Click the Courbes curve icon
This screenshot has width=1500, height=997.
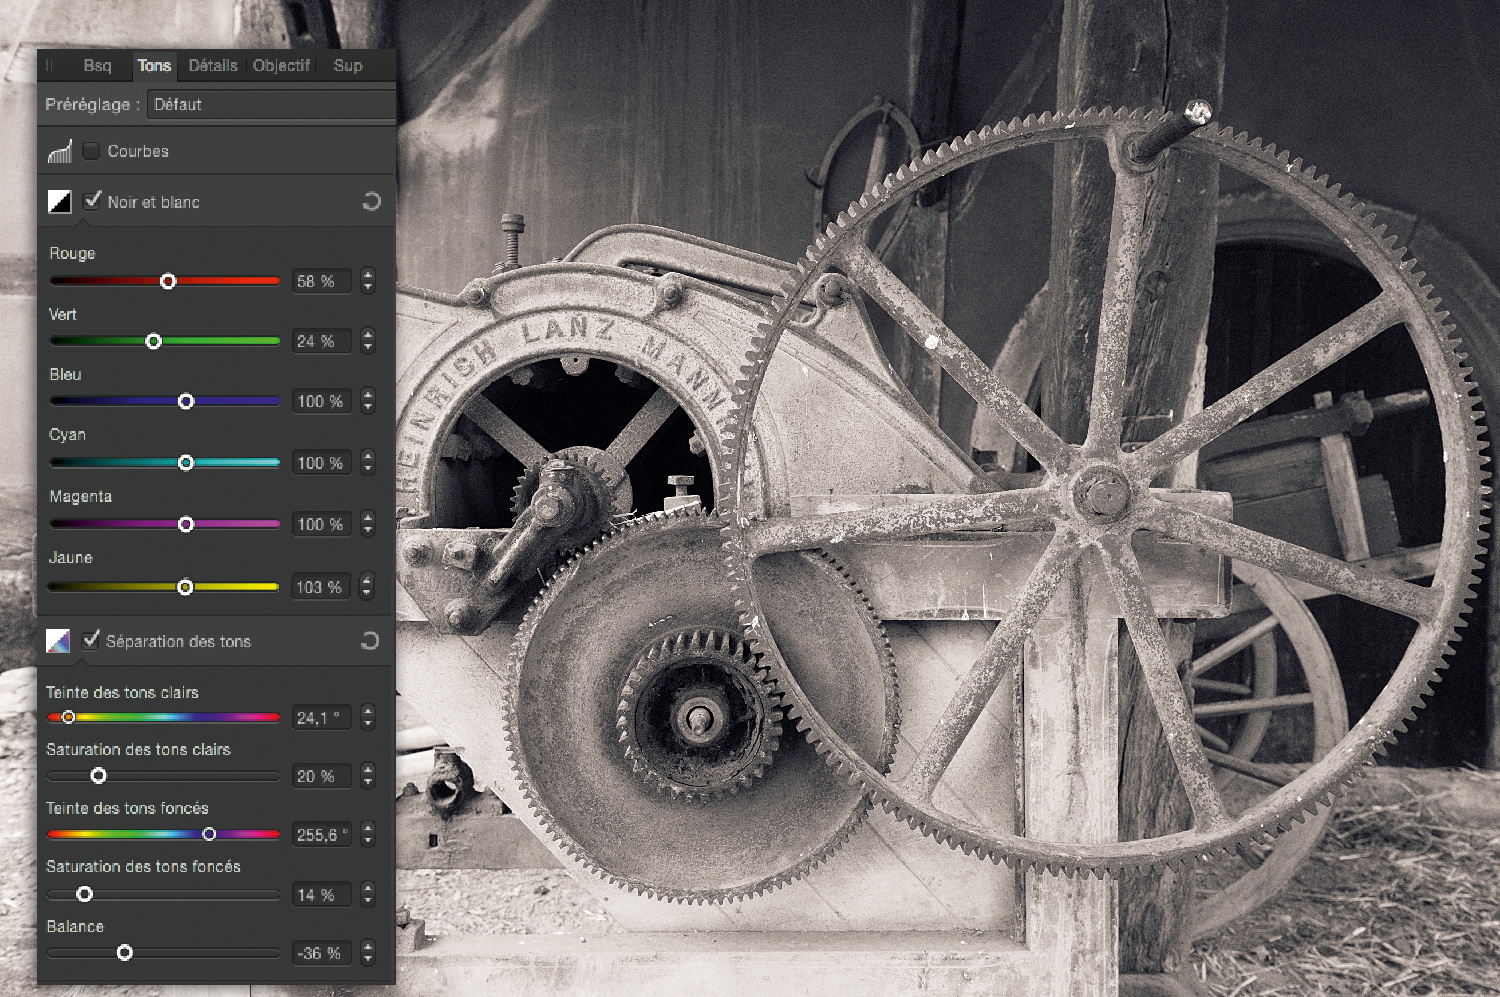60,151
